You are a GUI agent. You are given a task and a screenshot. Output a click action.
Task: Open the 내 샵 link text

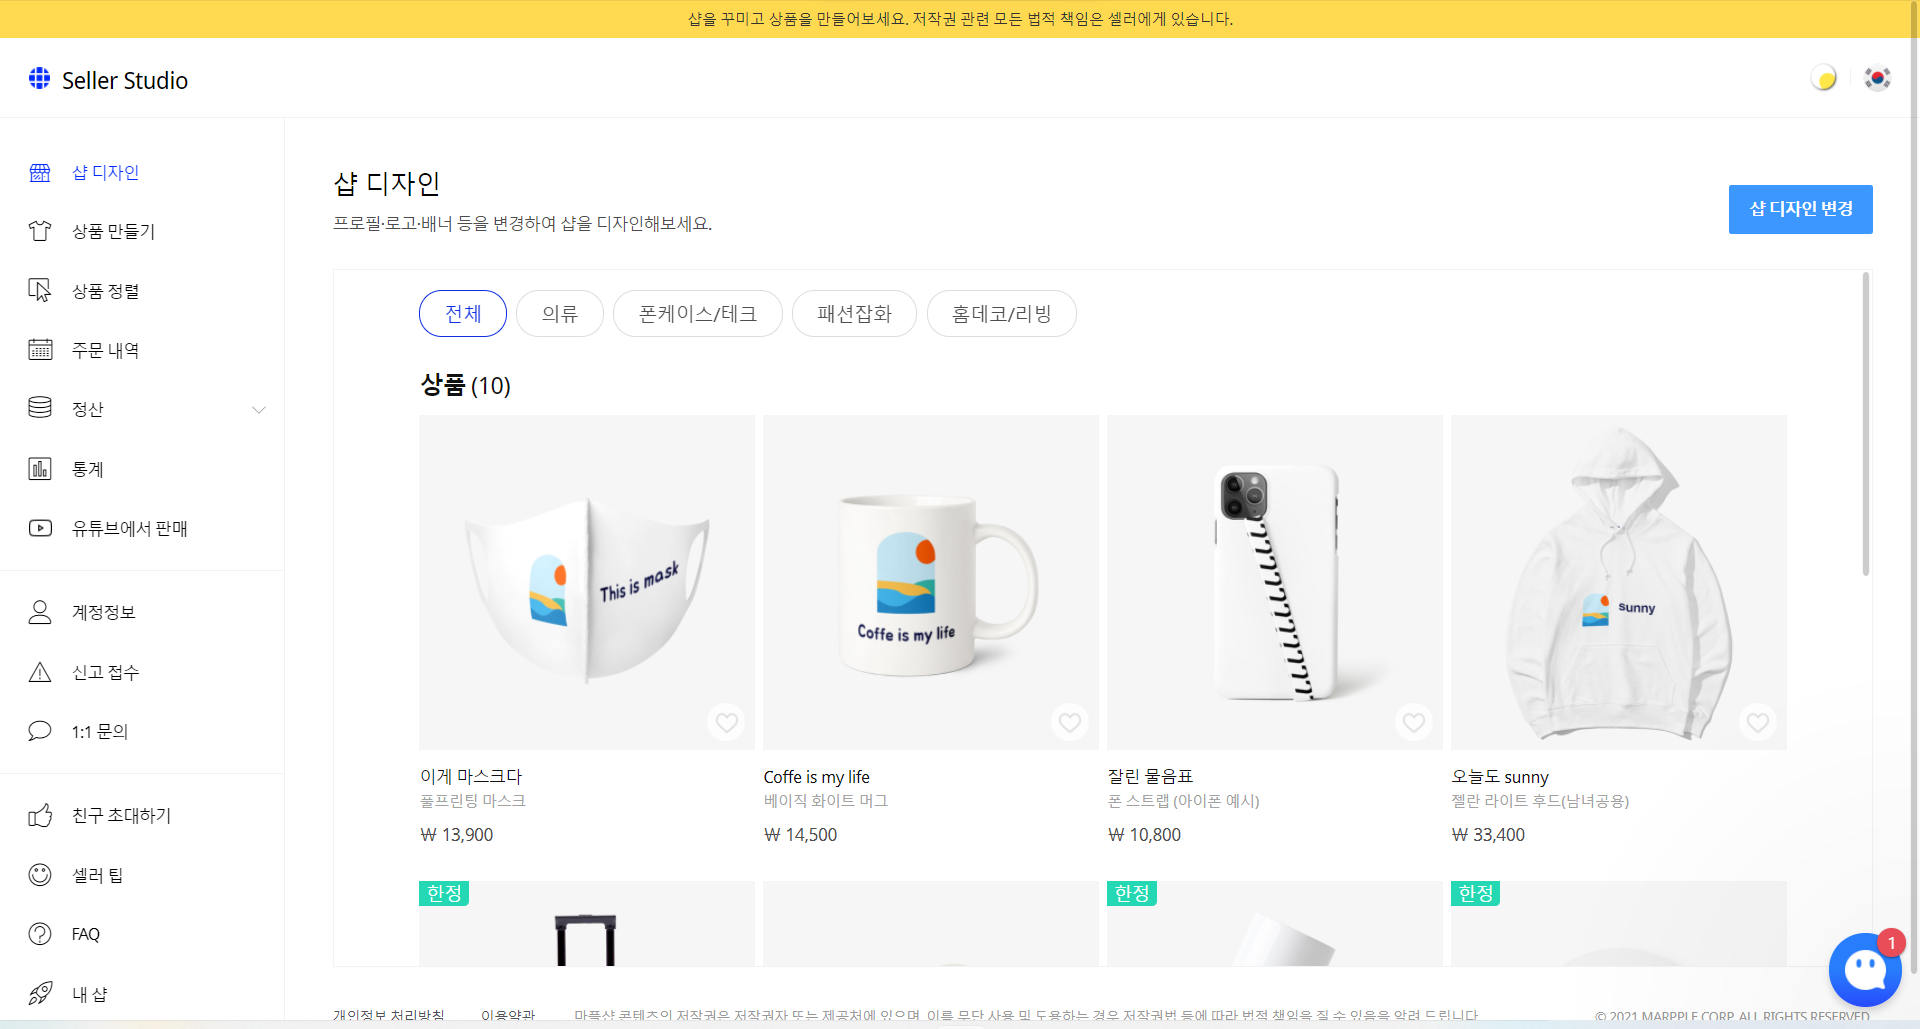point(90,994)
